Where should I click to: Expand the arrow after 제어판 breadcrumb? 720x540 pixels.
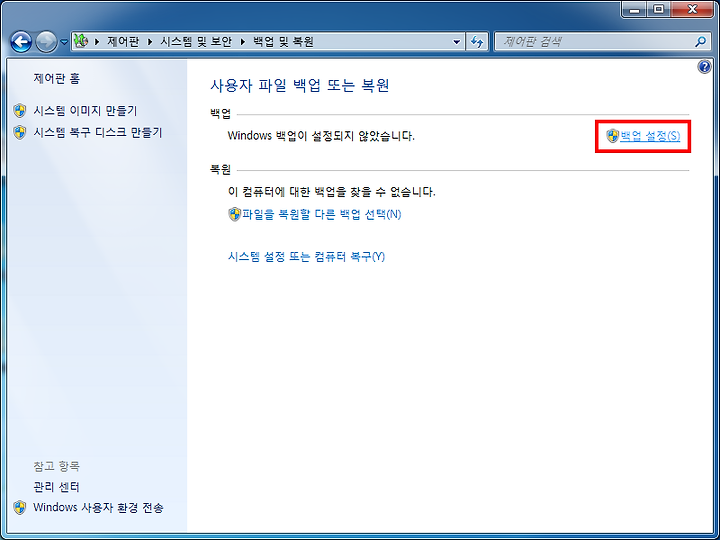(x=150, y=42)
